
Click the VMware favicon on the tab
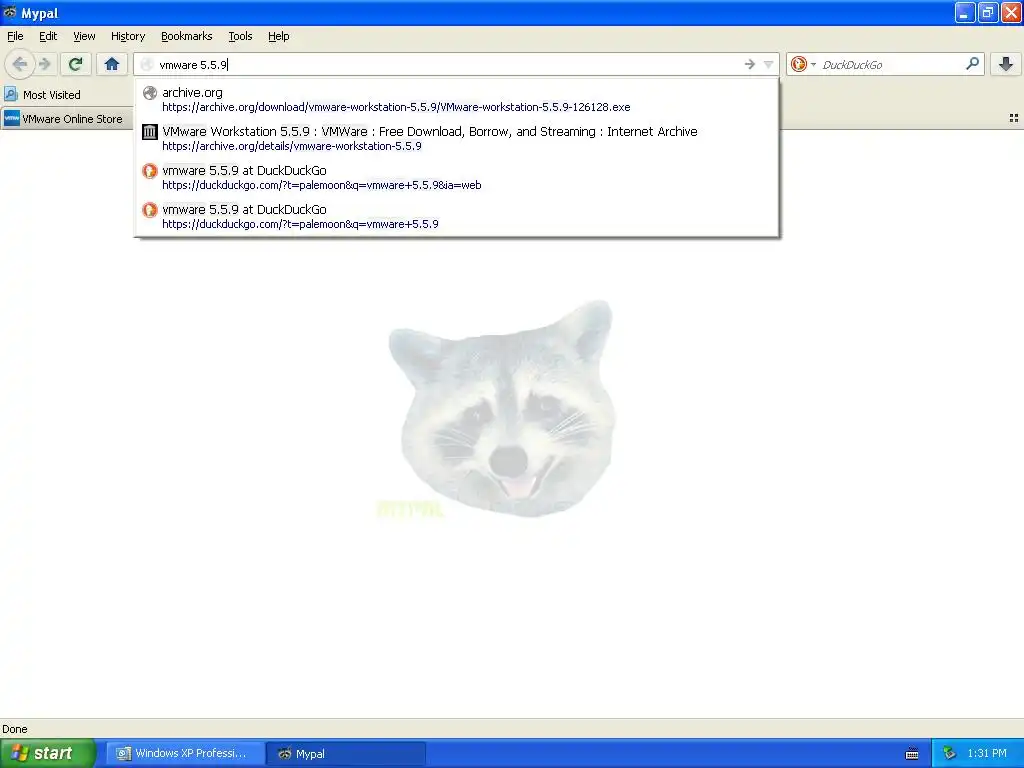tap(12, 118)
